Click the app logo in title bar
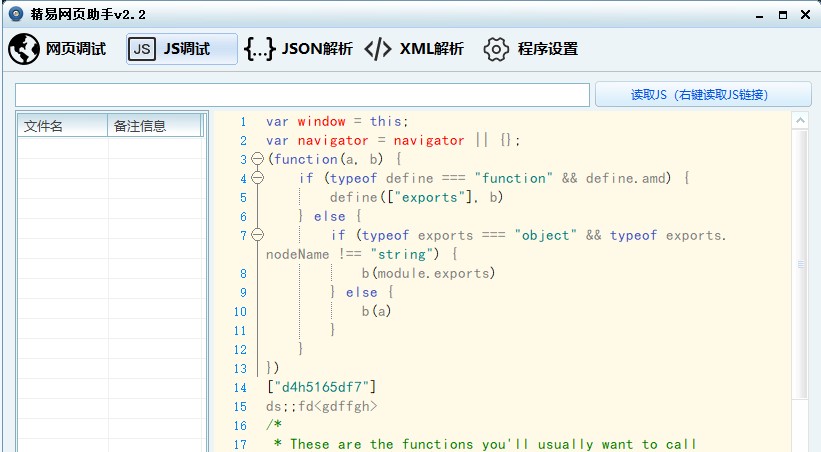The height and width of the screenshot is (452, 821). (15, 14)
